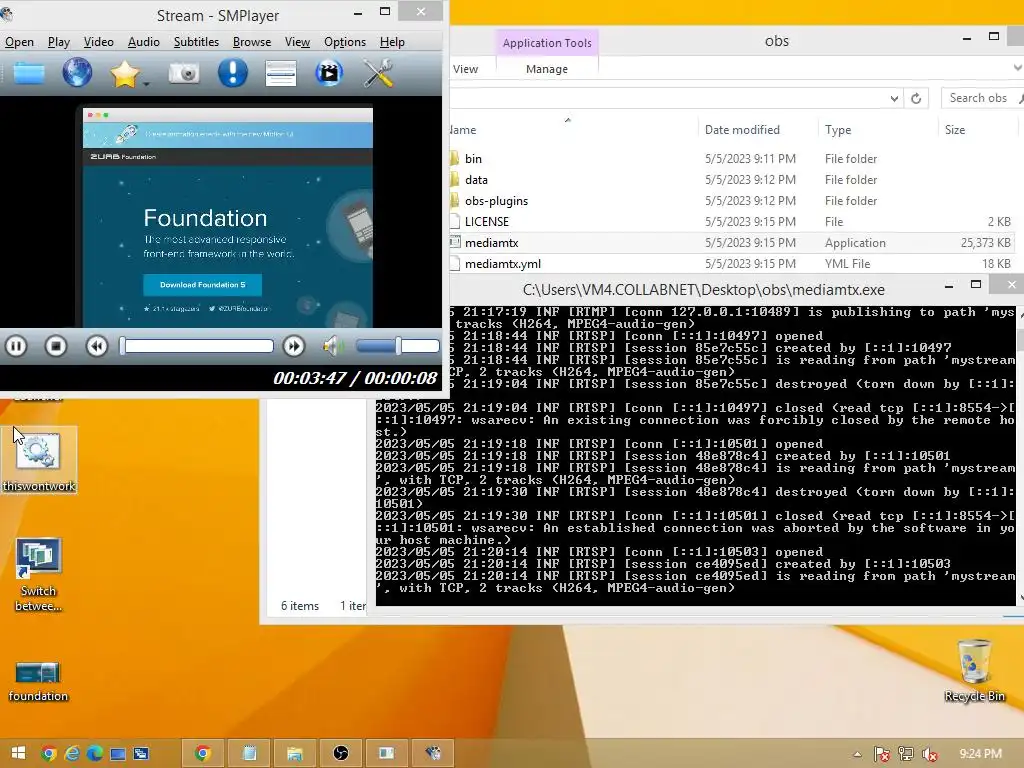The width and height of the screenshot is (1024, 768).
Task: Show file information with the blue exclamation icon
Action: click(x=232, y=72)
